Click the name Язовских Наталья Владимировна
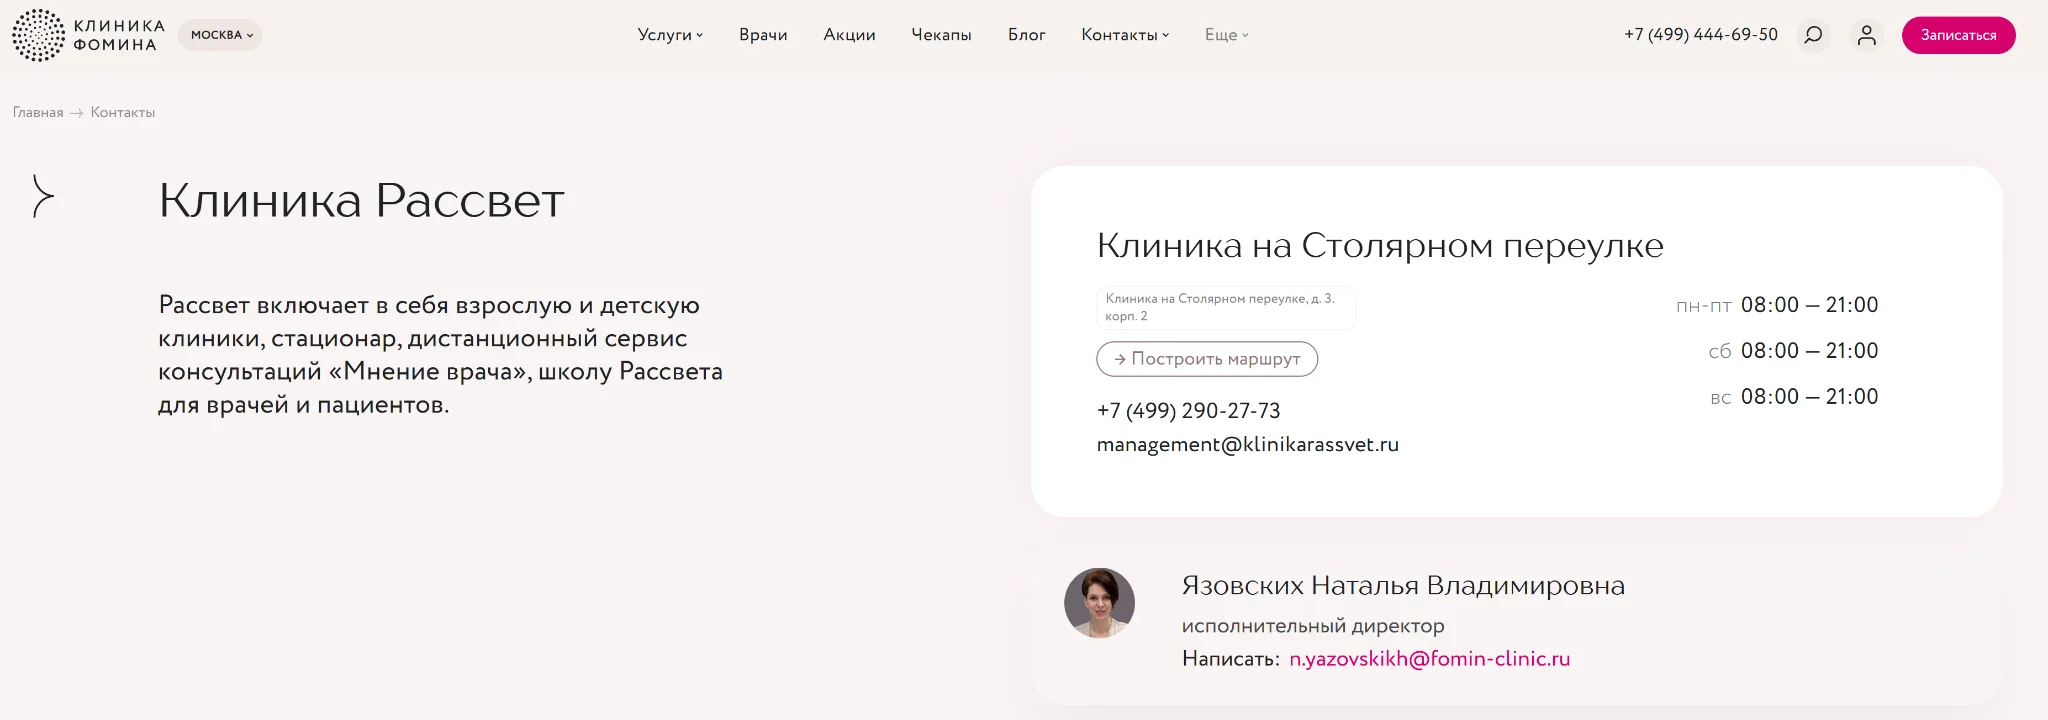This screenshot has height=720, width=2048. click(x=1403, y=586)
